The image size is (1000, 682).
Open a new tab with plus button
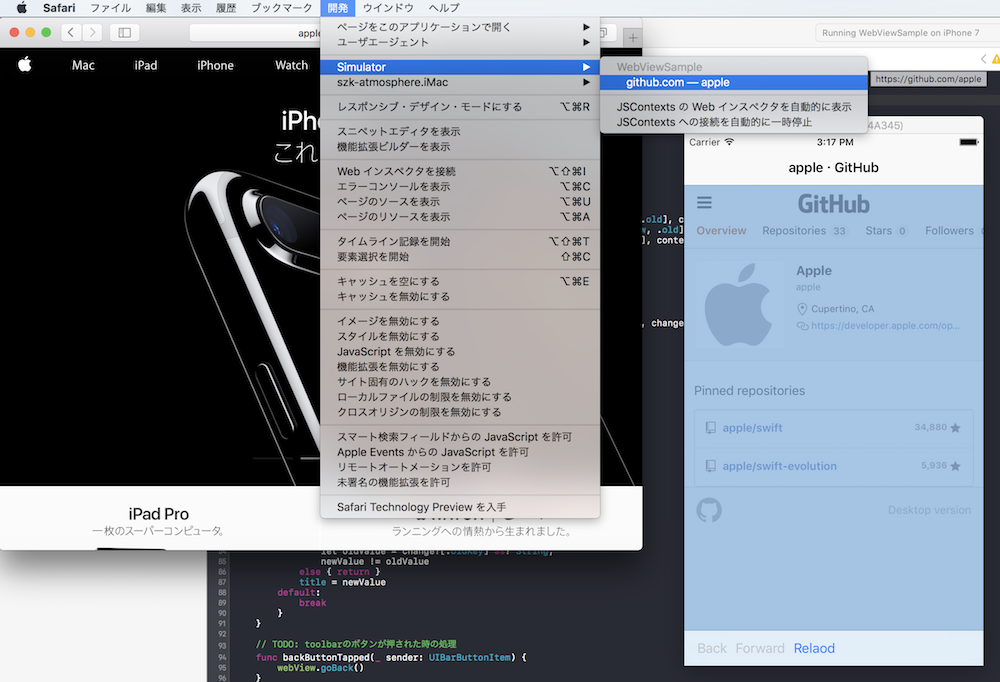pos(632,37)
